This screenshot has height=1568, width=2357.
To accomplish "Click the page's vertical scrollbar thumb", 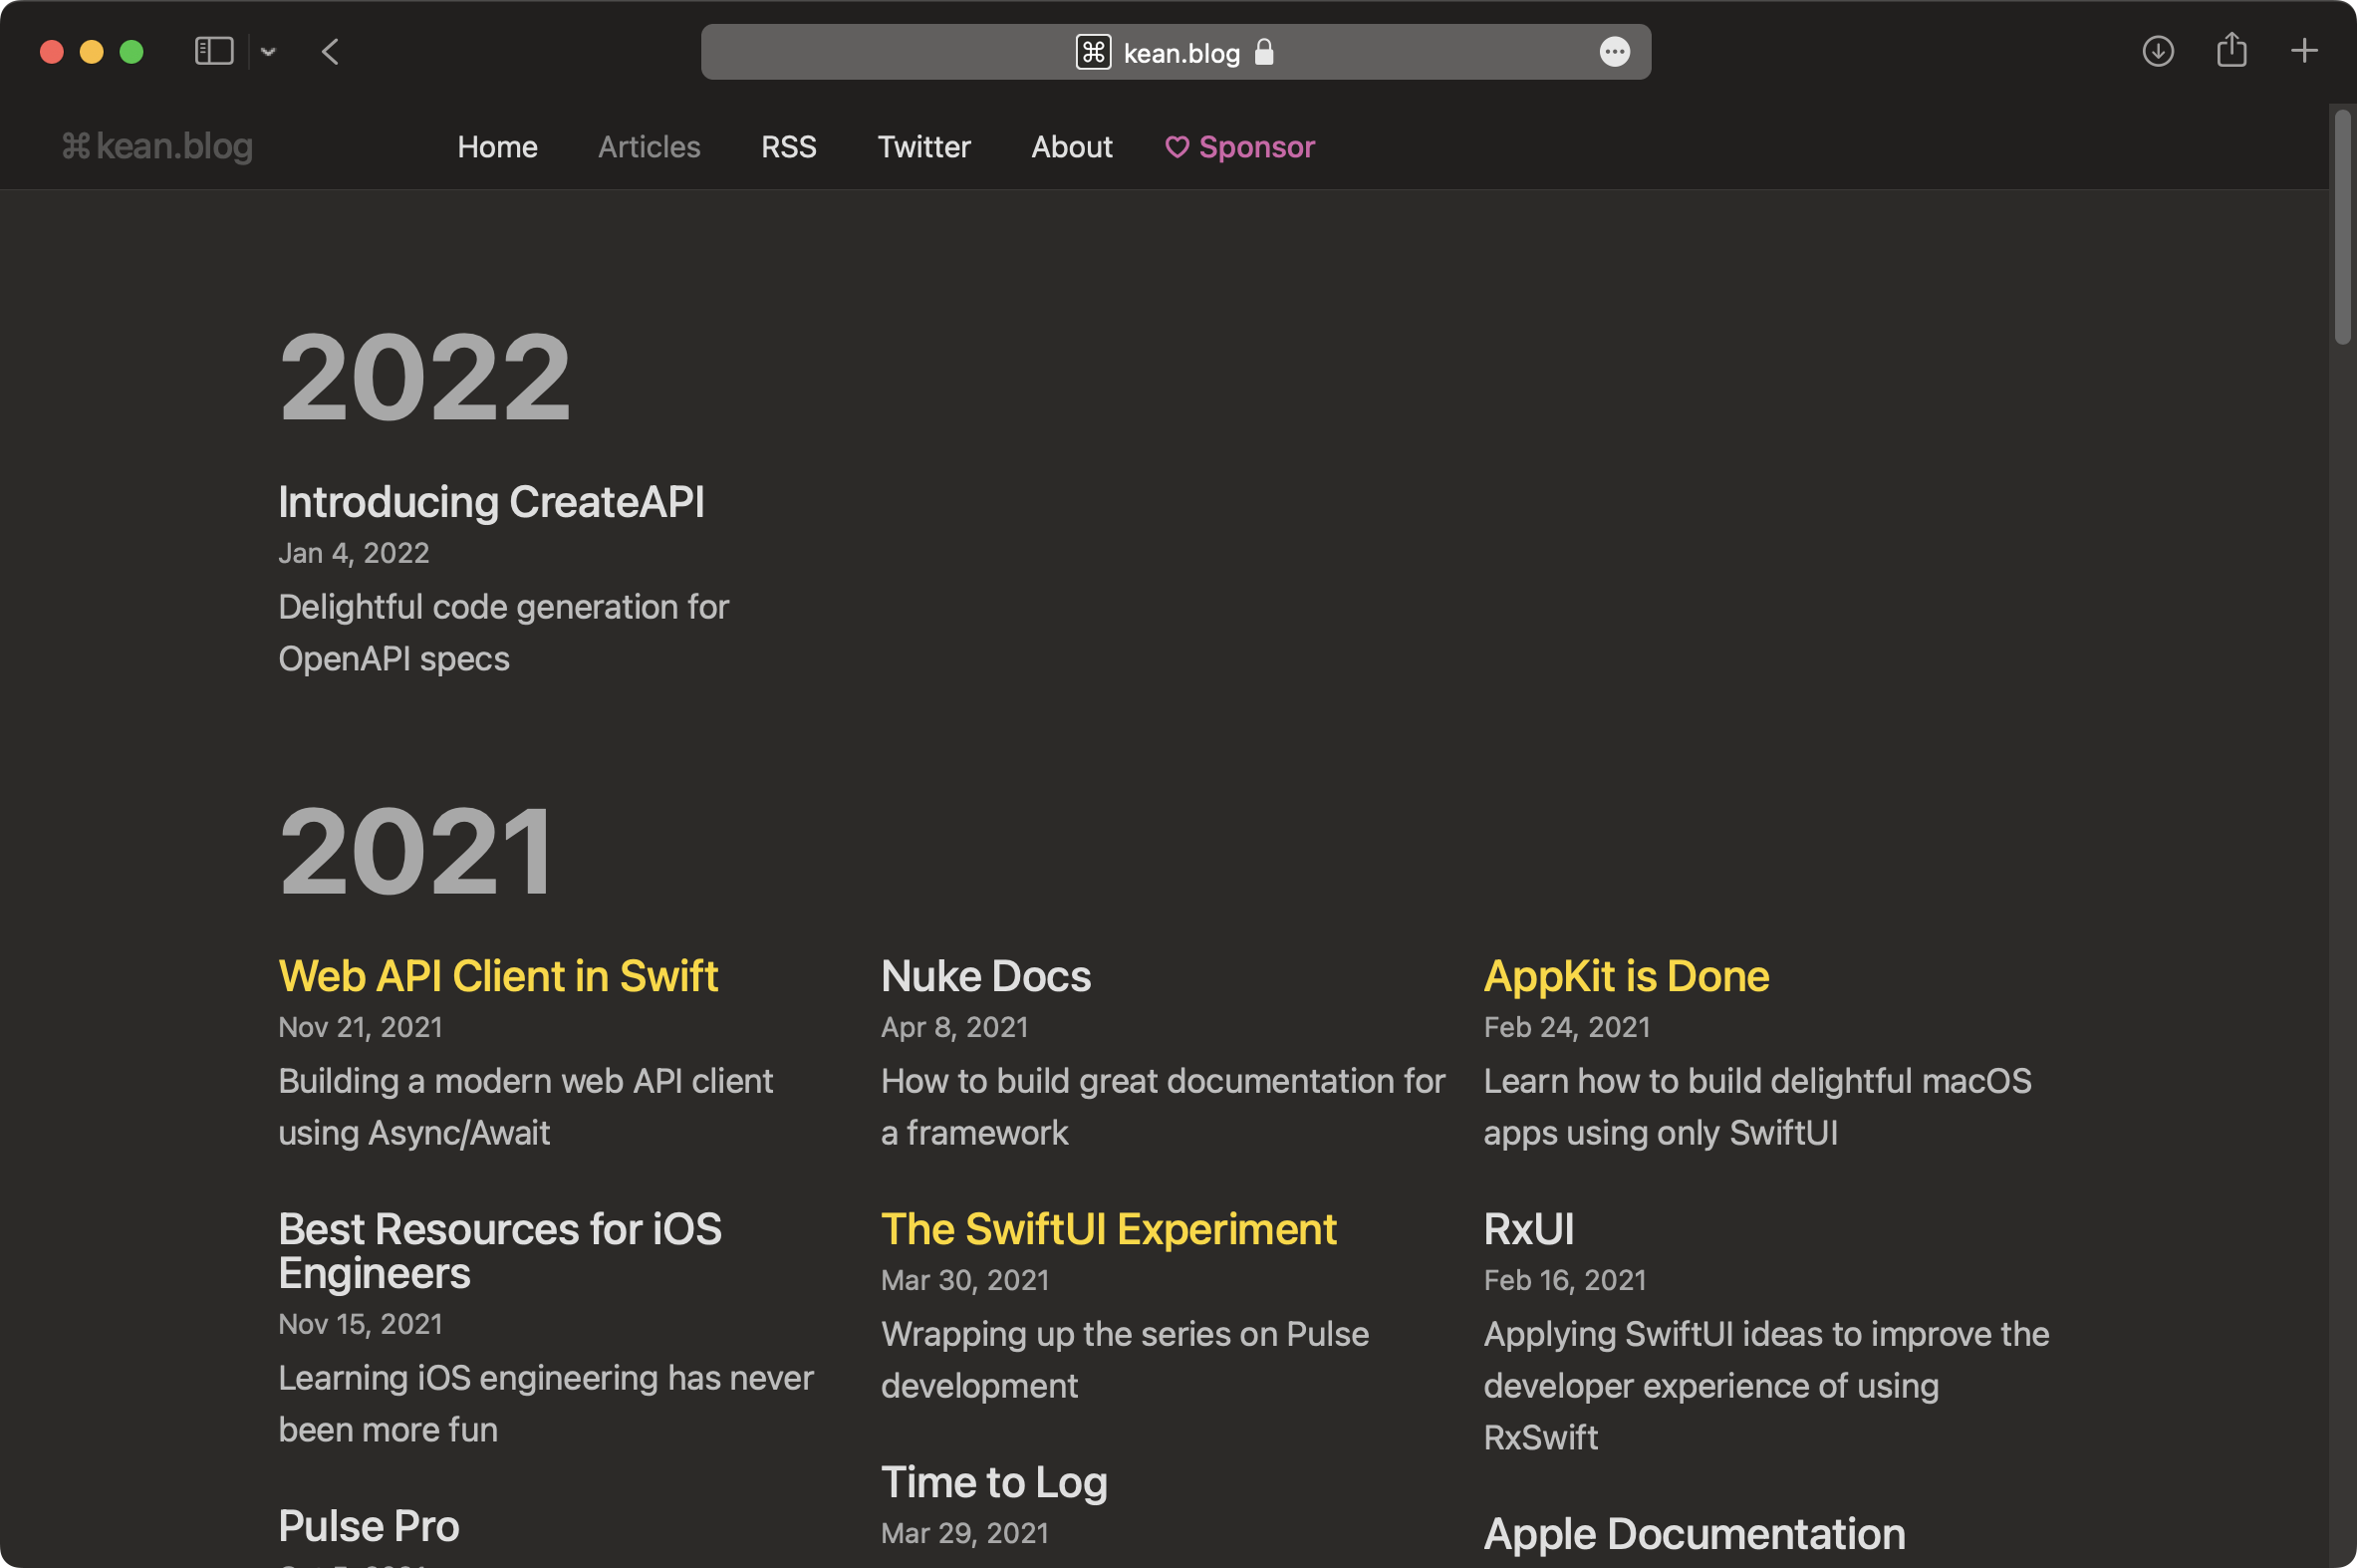I will 2342,227.
